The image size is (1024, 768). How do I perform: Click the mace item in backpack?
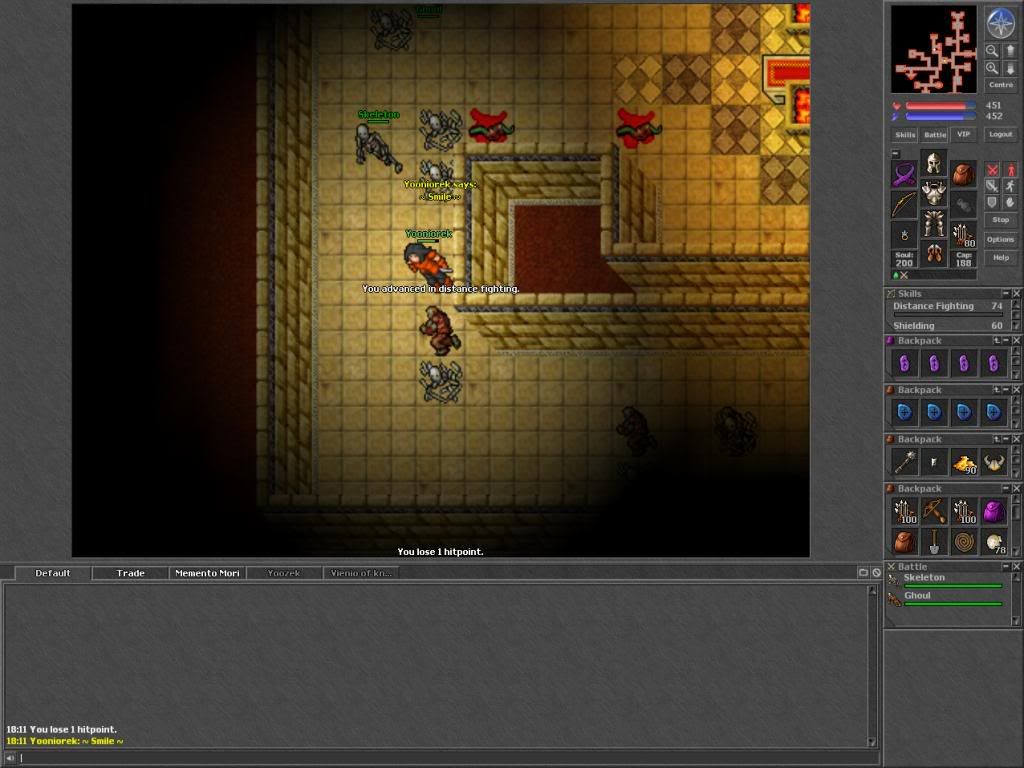pos(905,462)
